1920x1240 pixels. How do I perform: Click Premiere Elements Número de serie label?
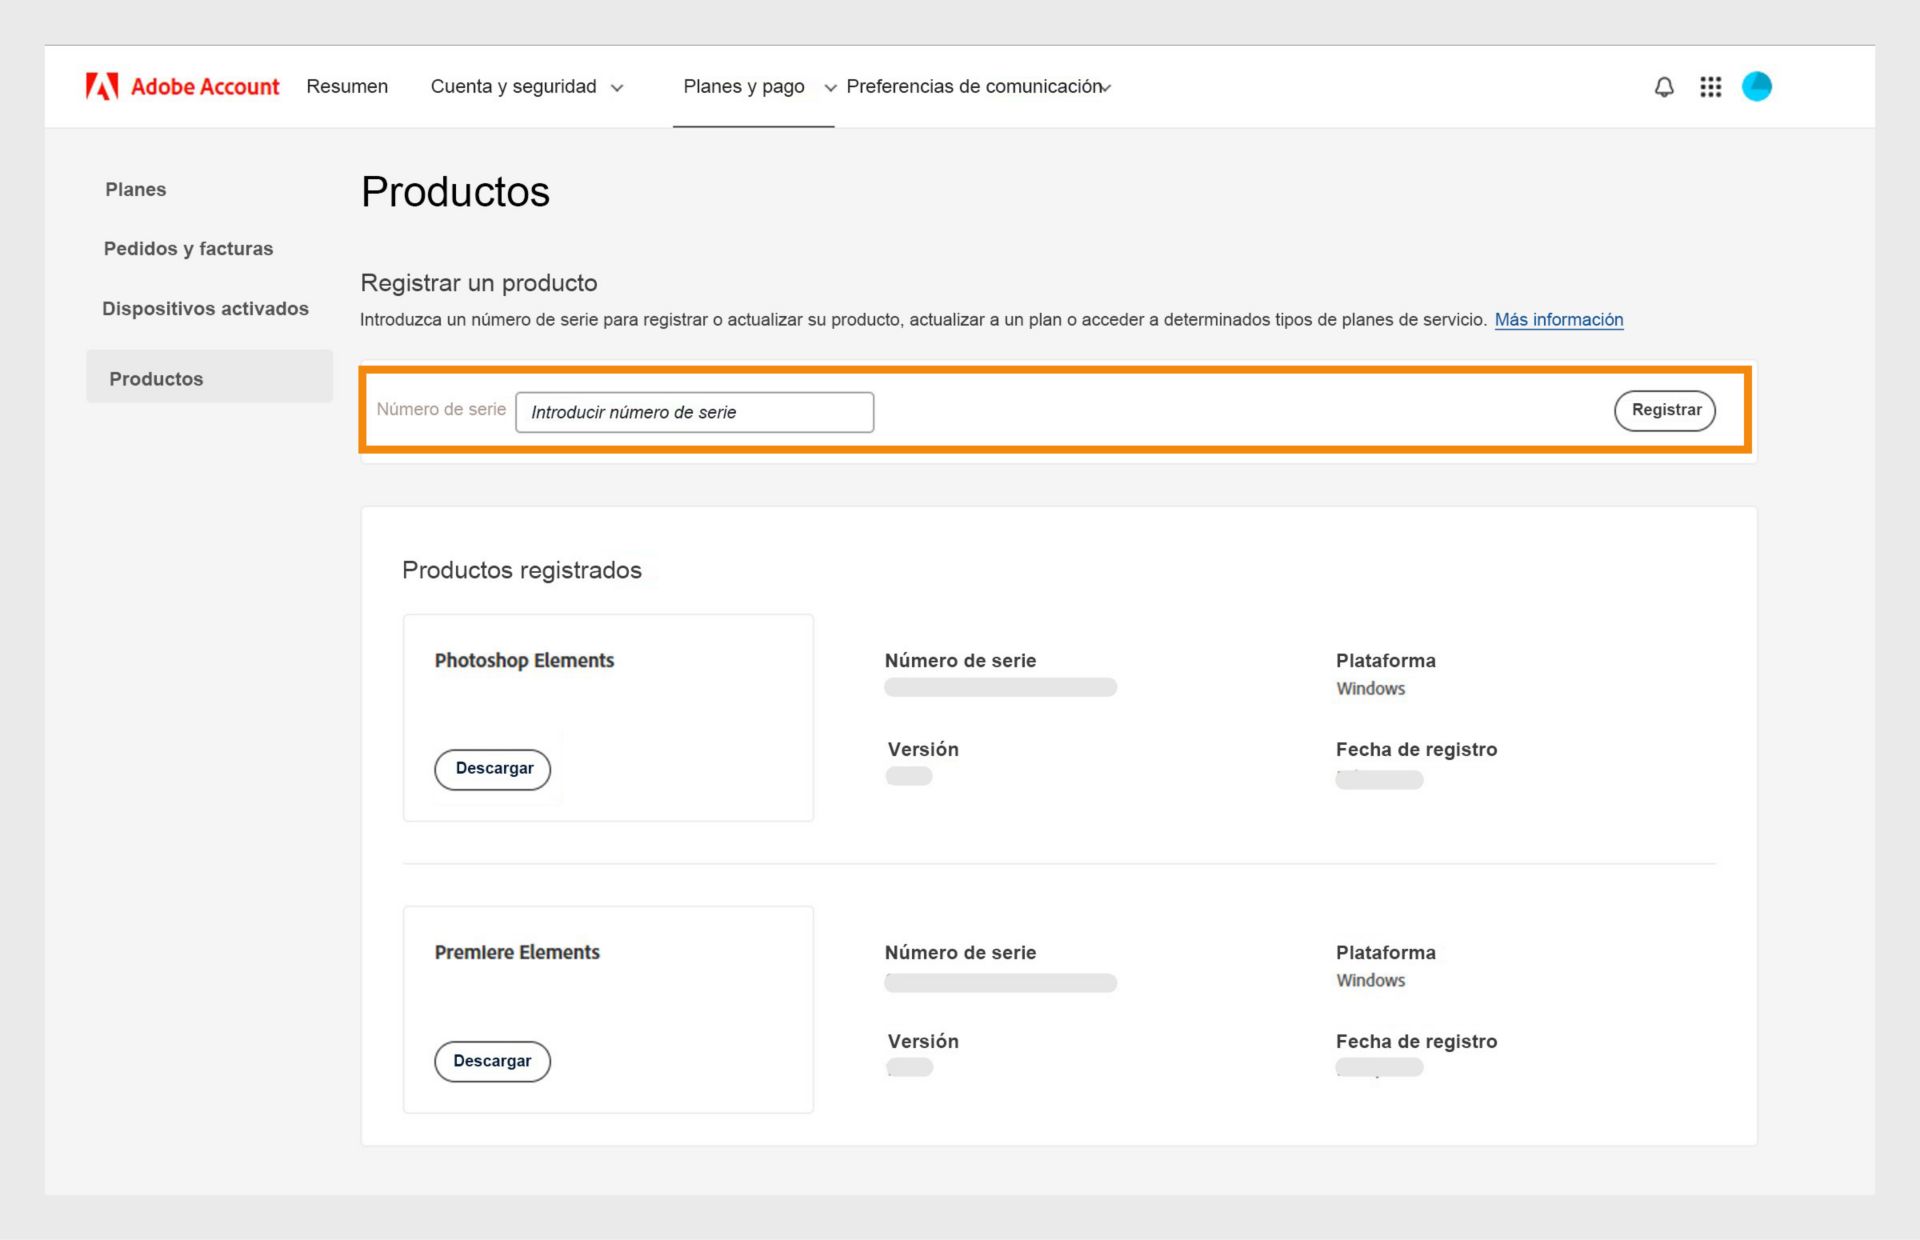click(x=960, y=952)
